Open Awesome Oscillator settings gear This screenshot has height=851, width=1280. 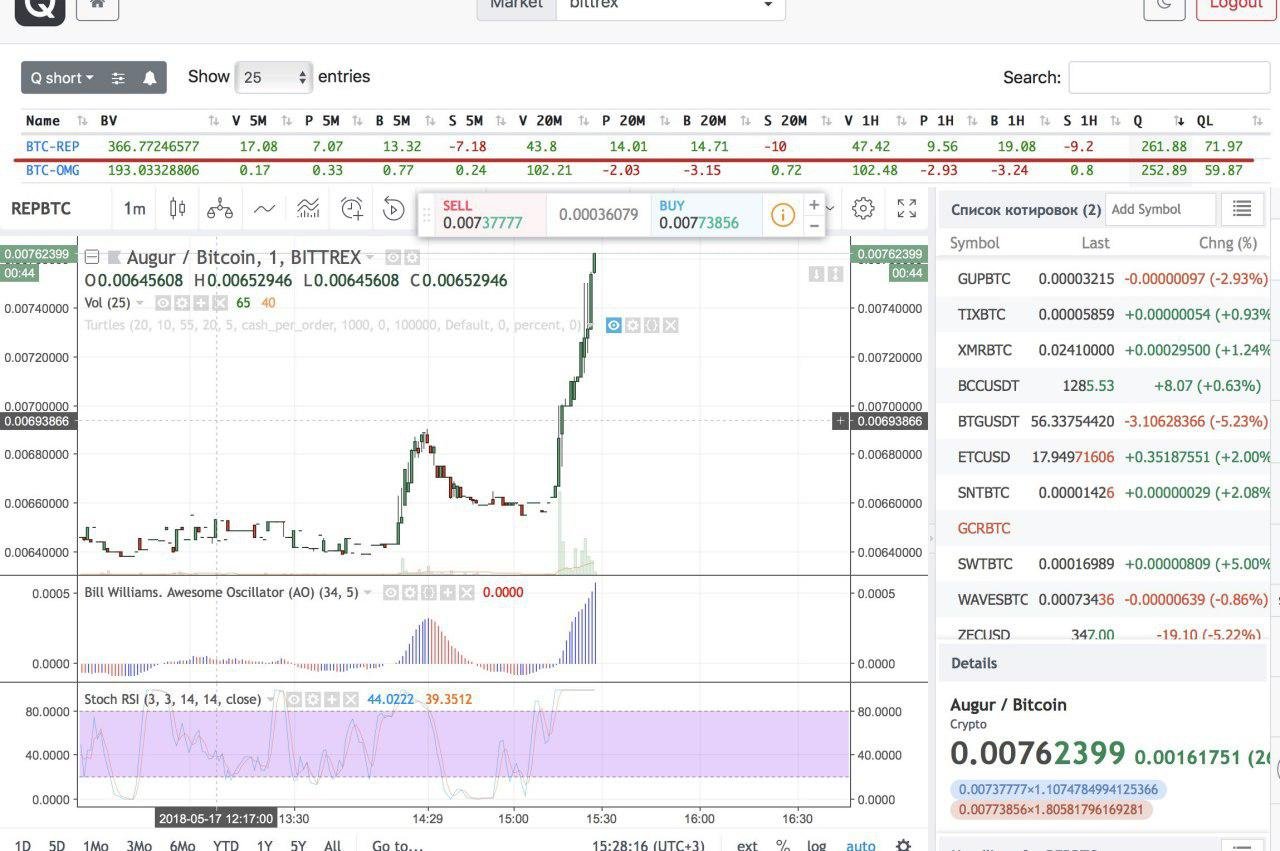410,592
